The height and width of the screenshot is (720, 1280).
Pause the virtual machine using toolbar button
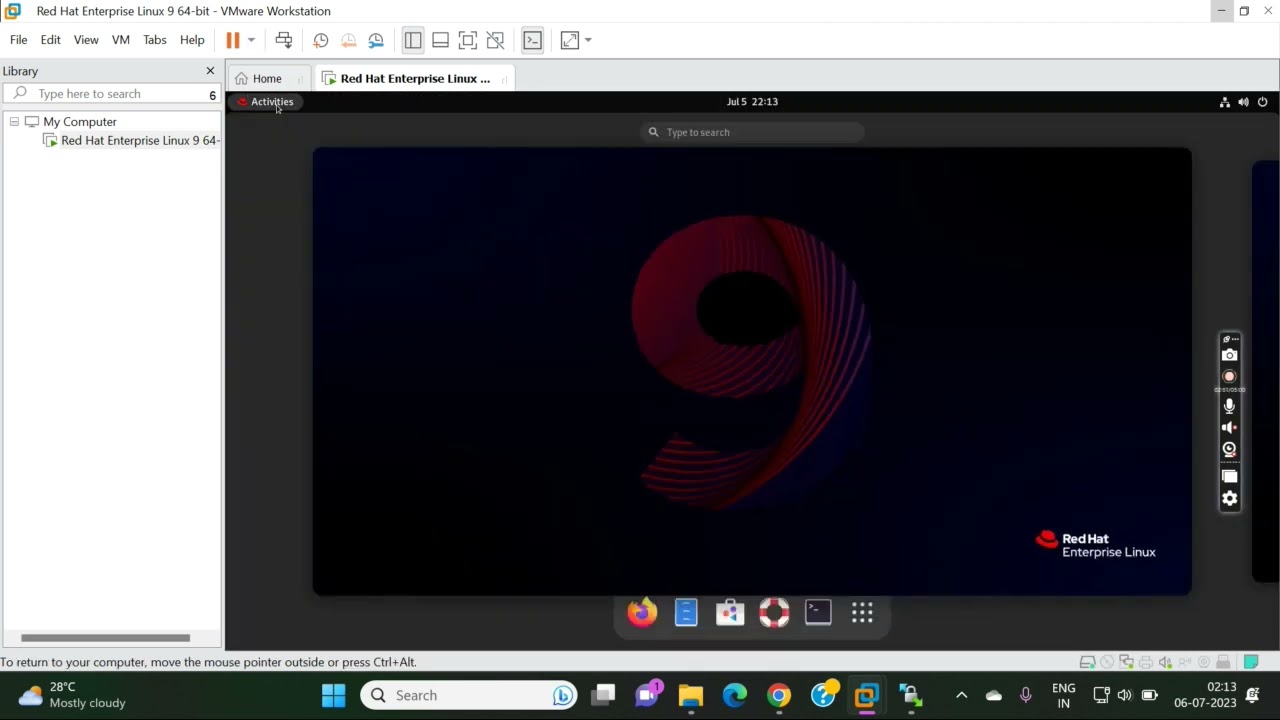(232, 40)
